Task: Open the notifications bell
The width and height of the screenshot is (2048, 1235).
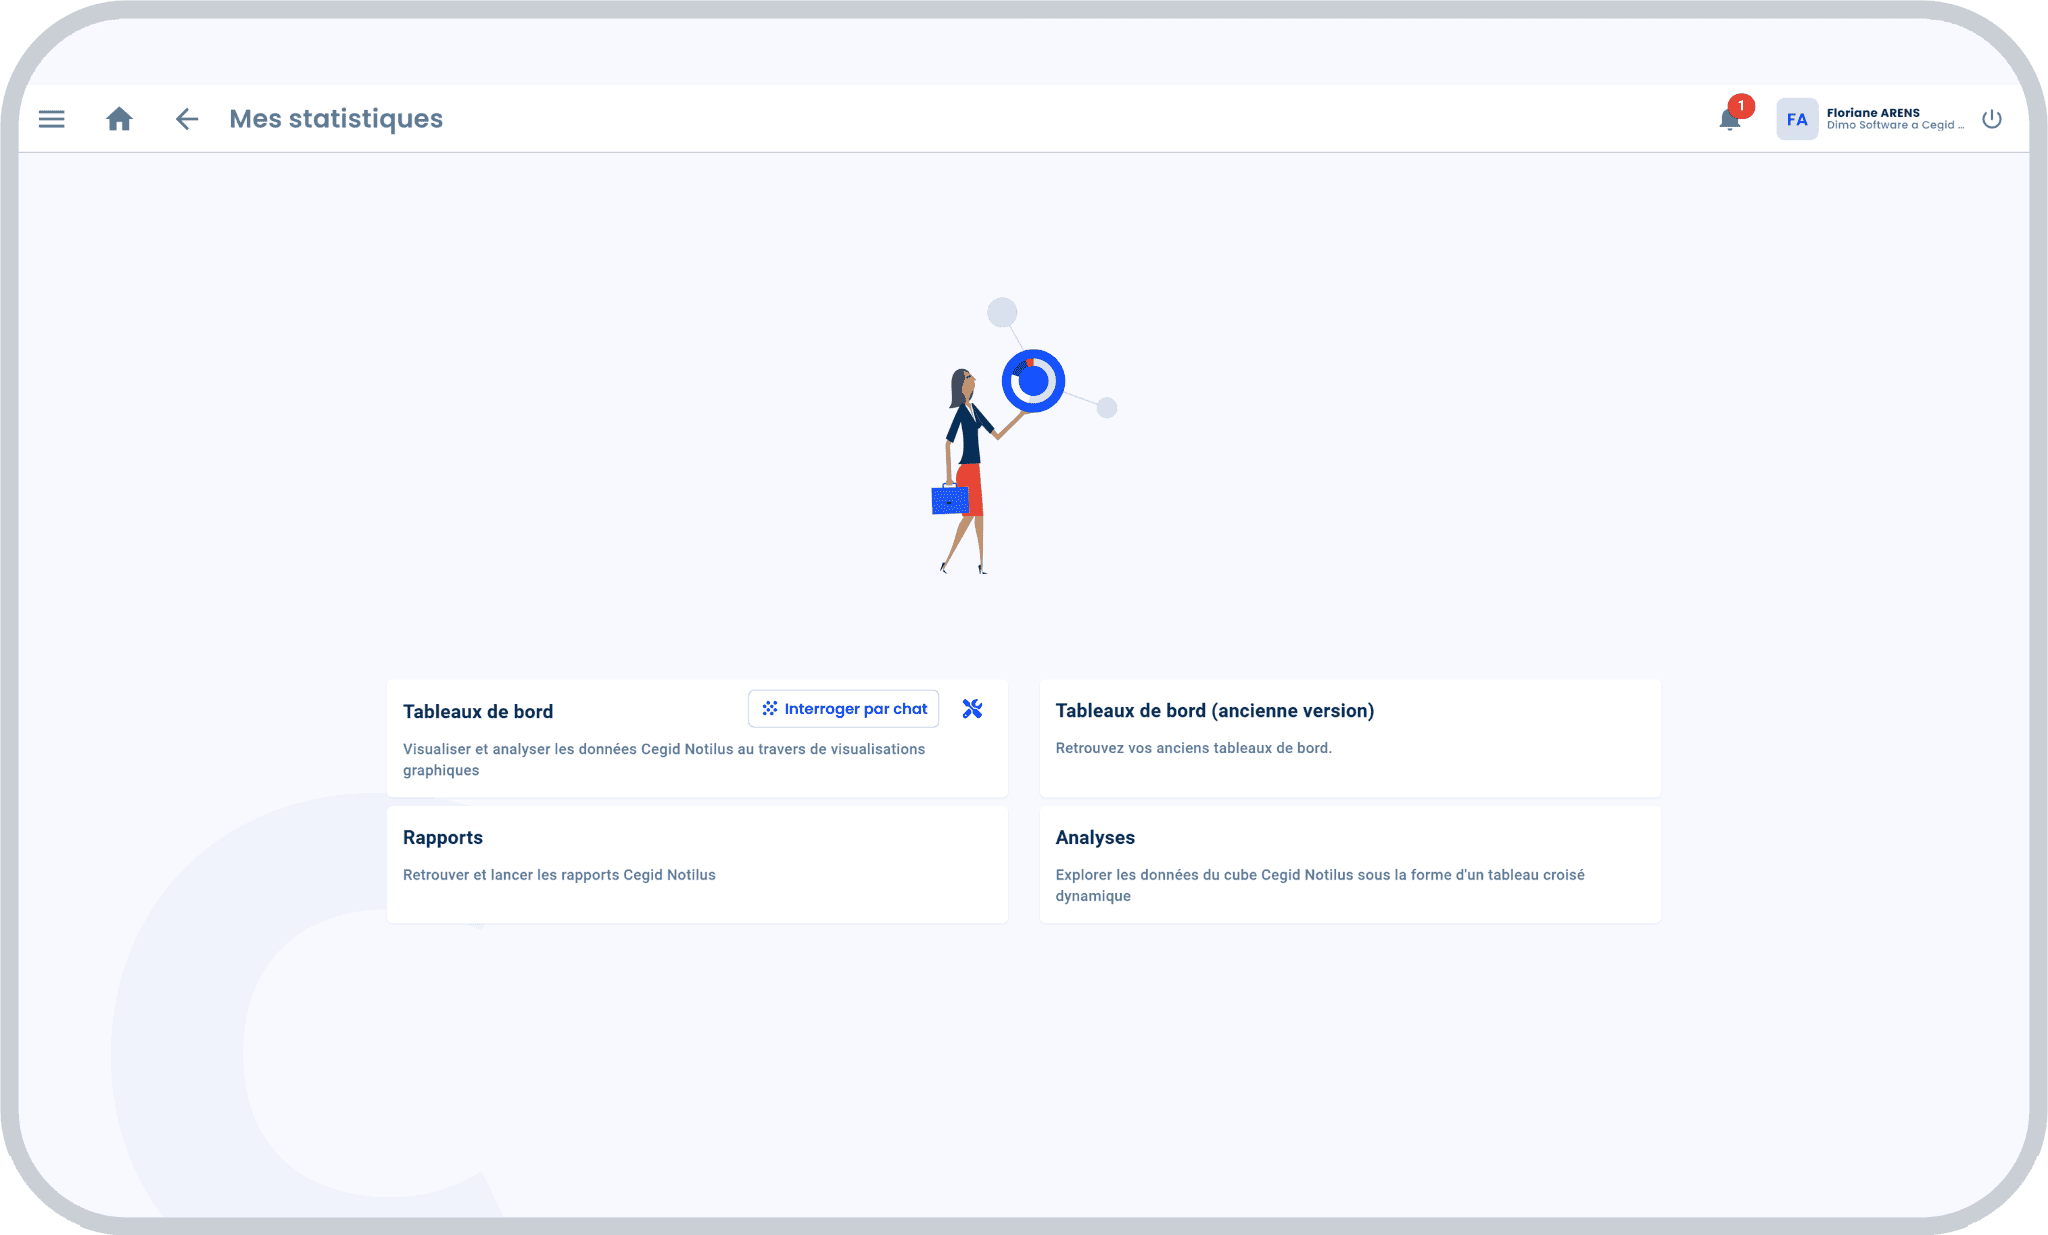Action: pyautogui.click(x=1729, y=121)
